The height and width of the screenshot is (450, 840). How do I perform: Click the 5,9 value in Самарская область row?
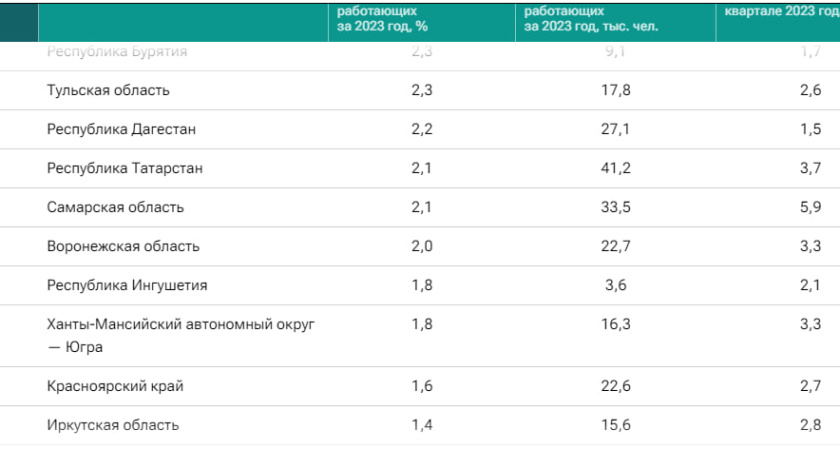coord(811,207)
